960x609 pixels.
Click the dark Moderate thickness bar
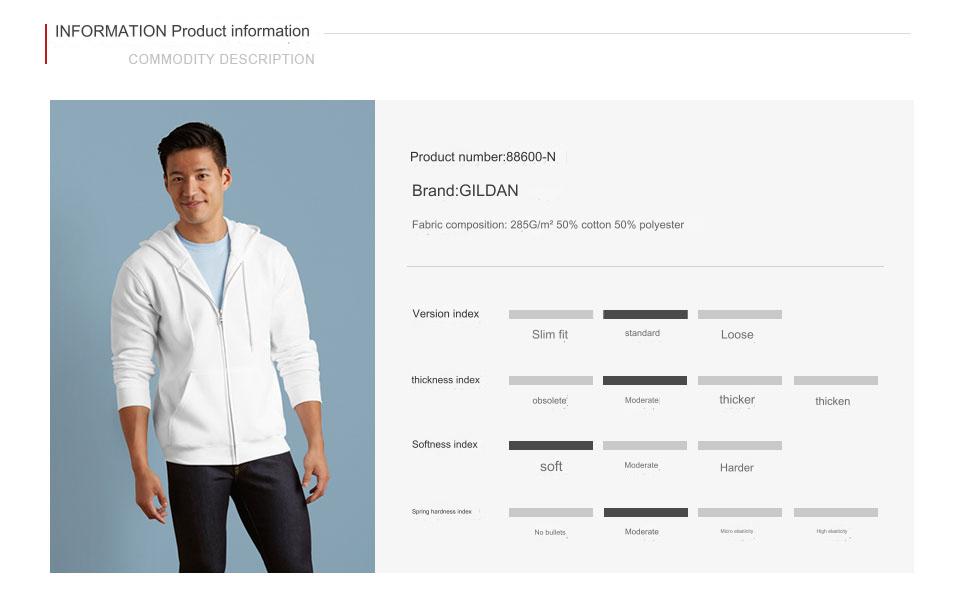645,380
